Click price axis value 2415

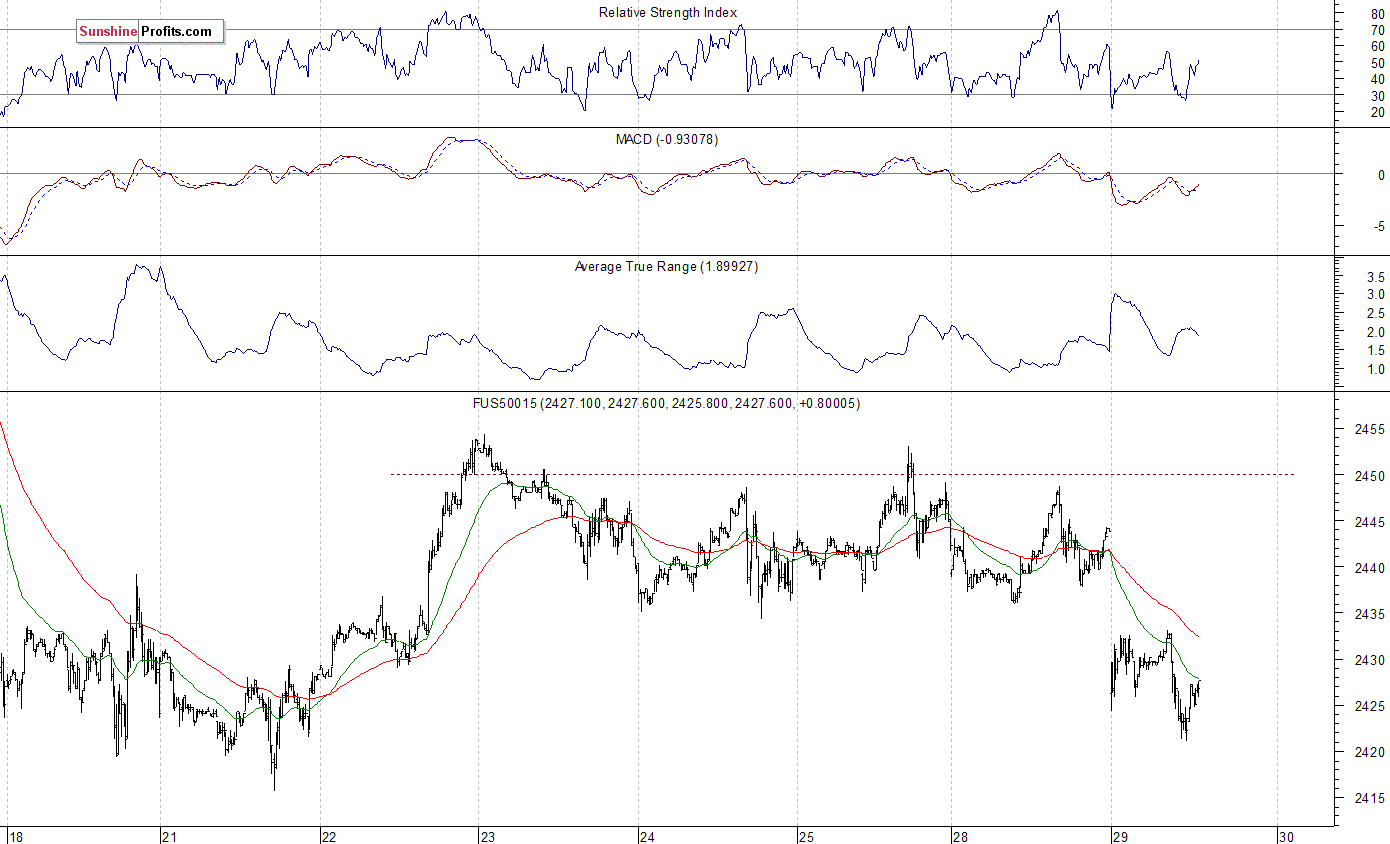point(1371,798)
